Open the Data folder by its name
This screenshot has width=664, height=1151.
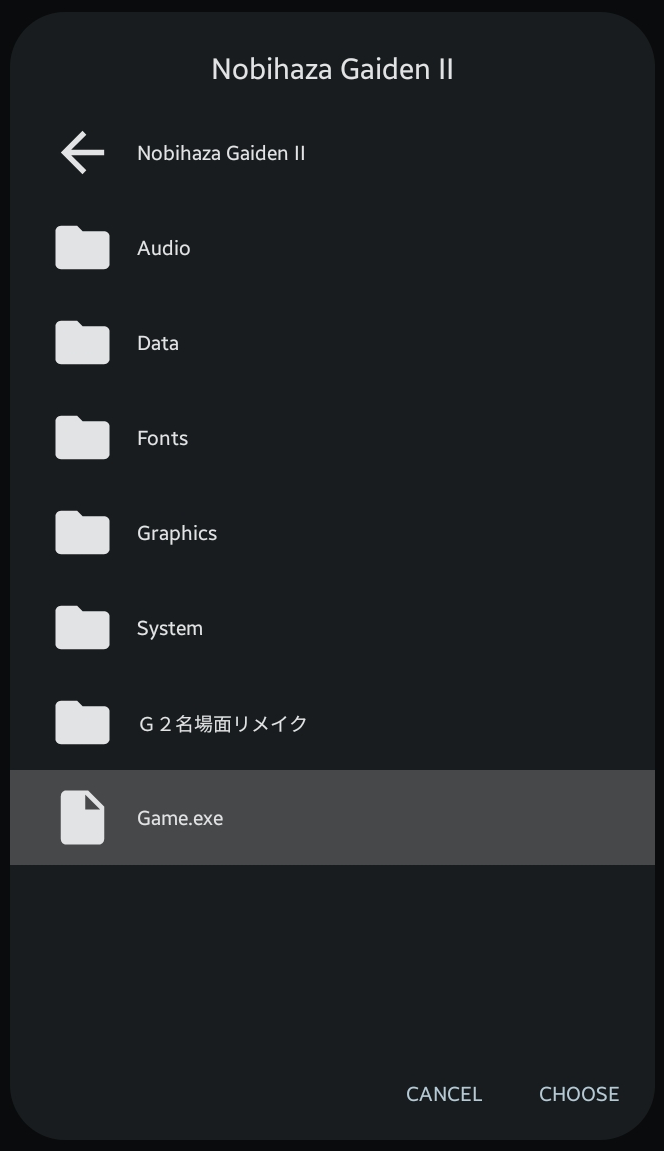coord(158,343)
